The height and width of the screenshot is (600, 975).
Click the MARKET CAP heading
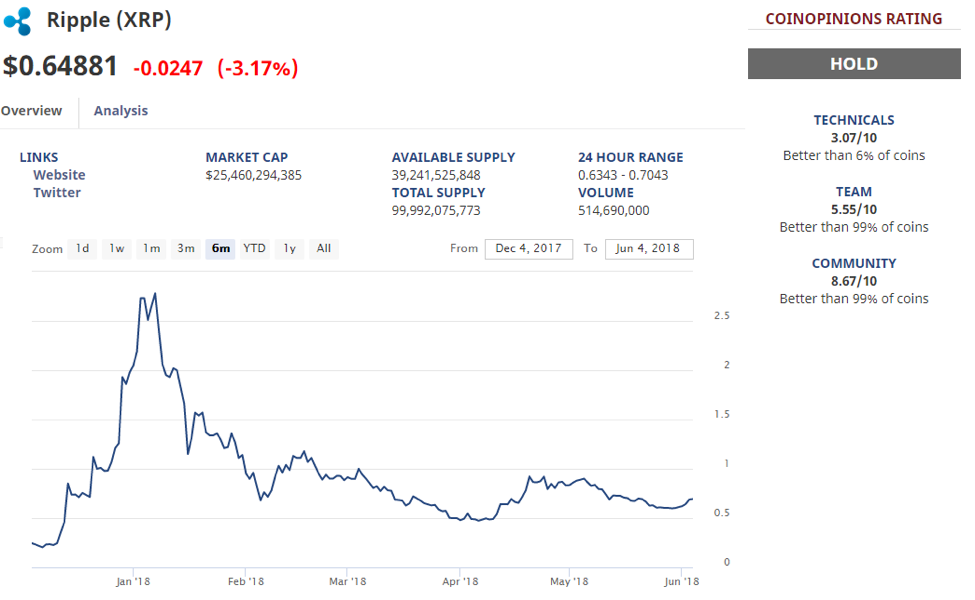click(x=247, y=157)
